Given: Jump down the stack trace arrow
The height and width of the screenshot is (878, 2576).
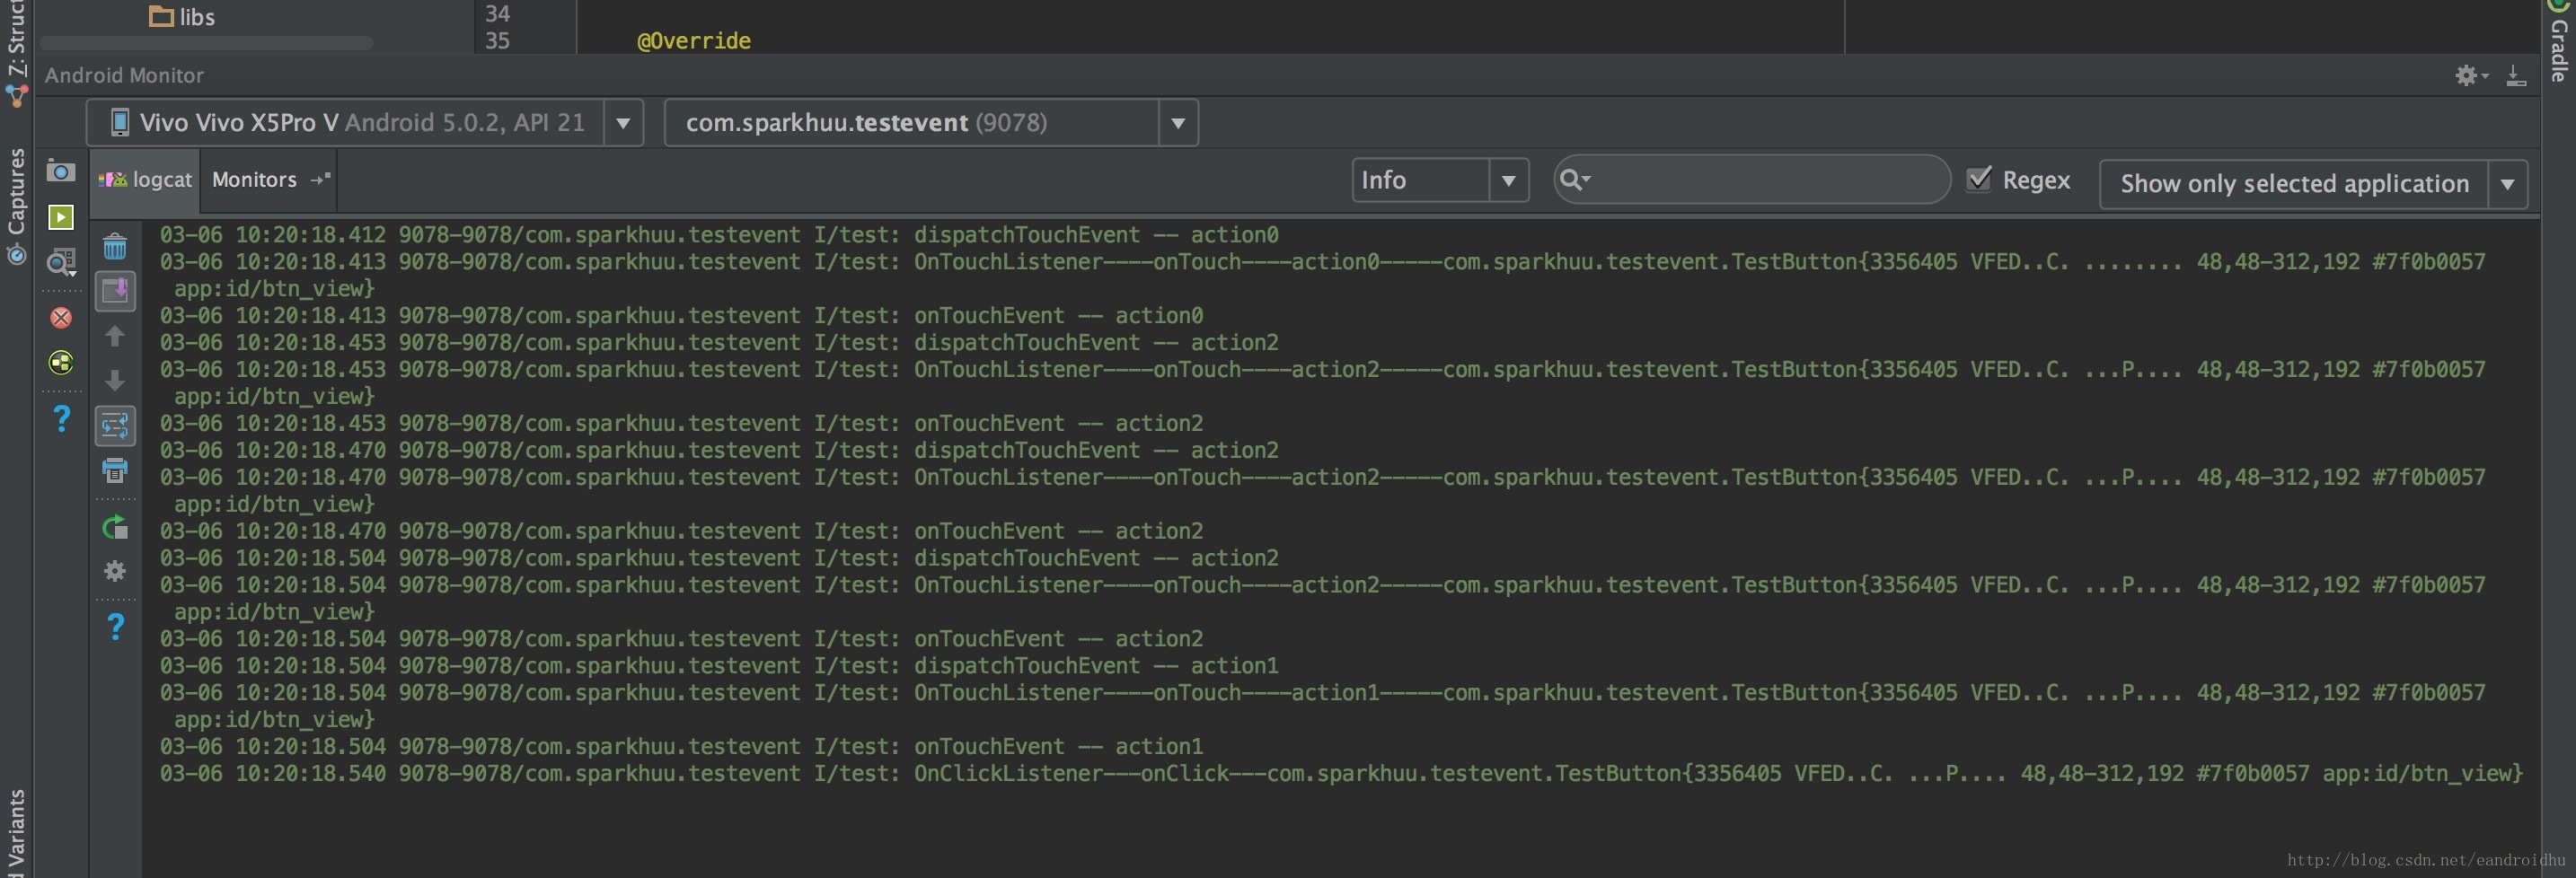Looking at the screenshot, I should tap(115, 380).
